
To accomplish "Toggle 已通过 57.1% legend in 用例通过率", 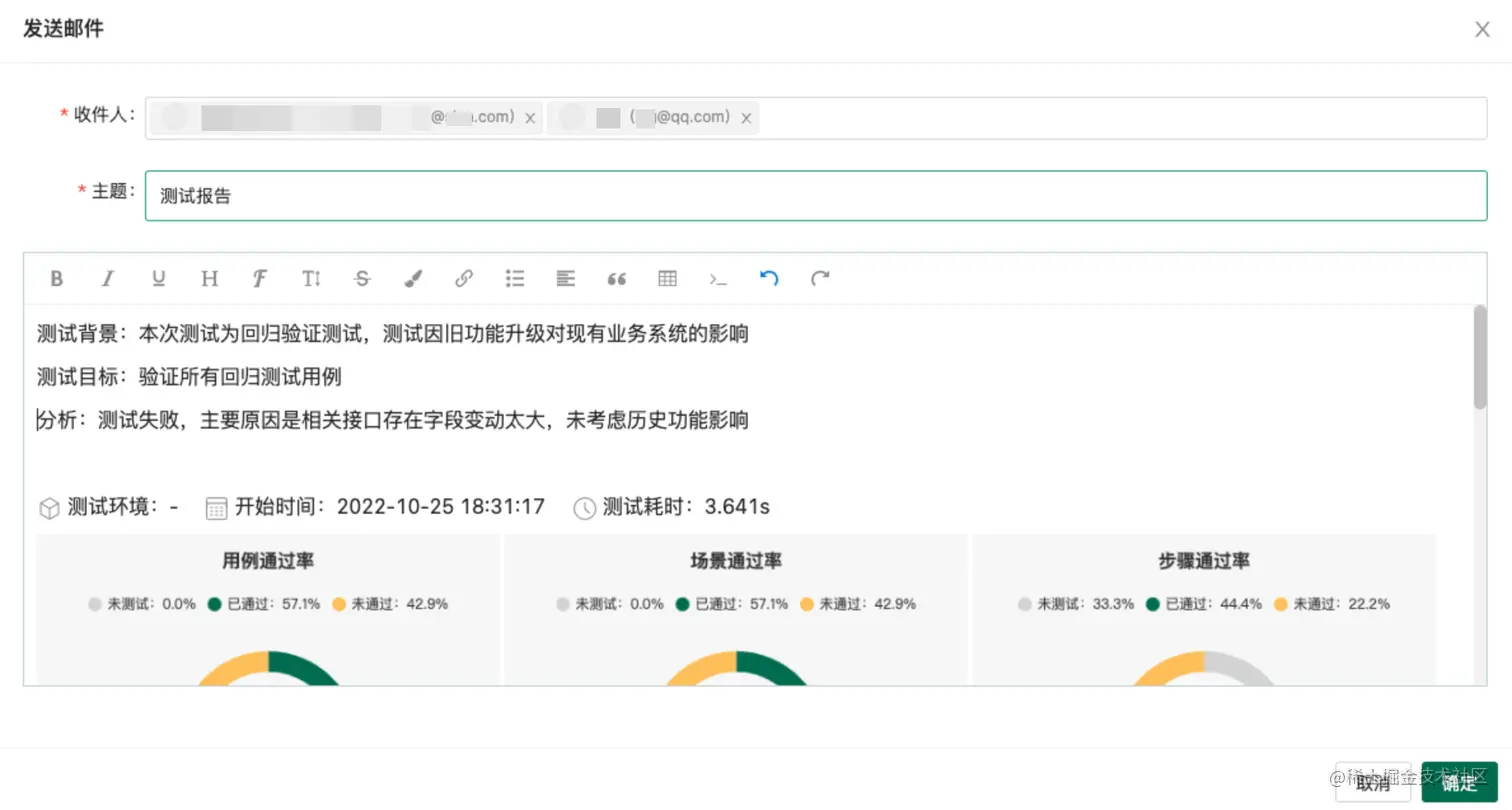I will 264,604.
